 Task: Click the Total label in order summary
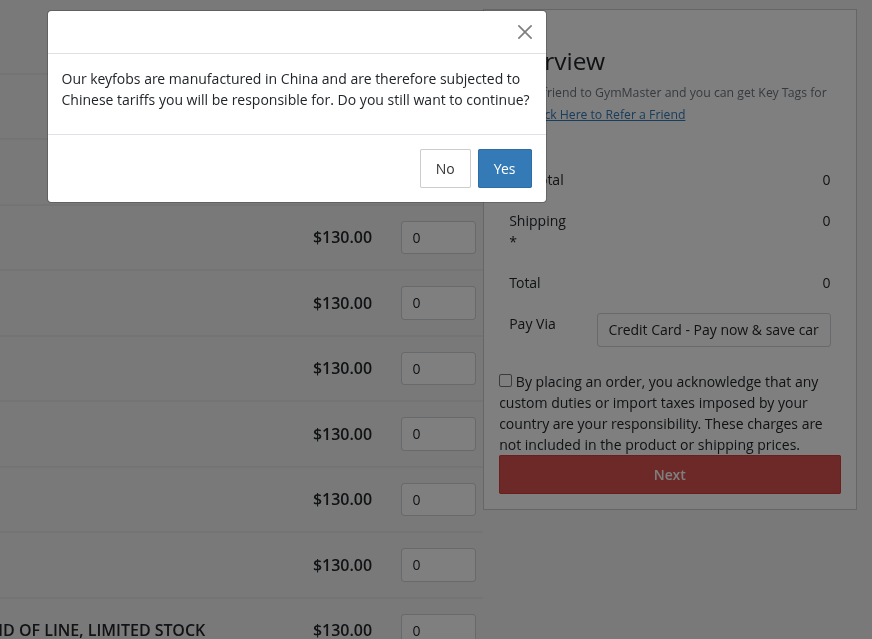[524, 283]
